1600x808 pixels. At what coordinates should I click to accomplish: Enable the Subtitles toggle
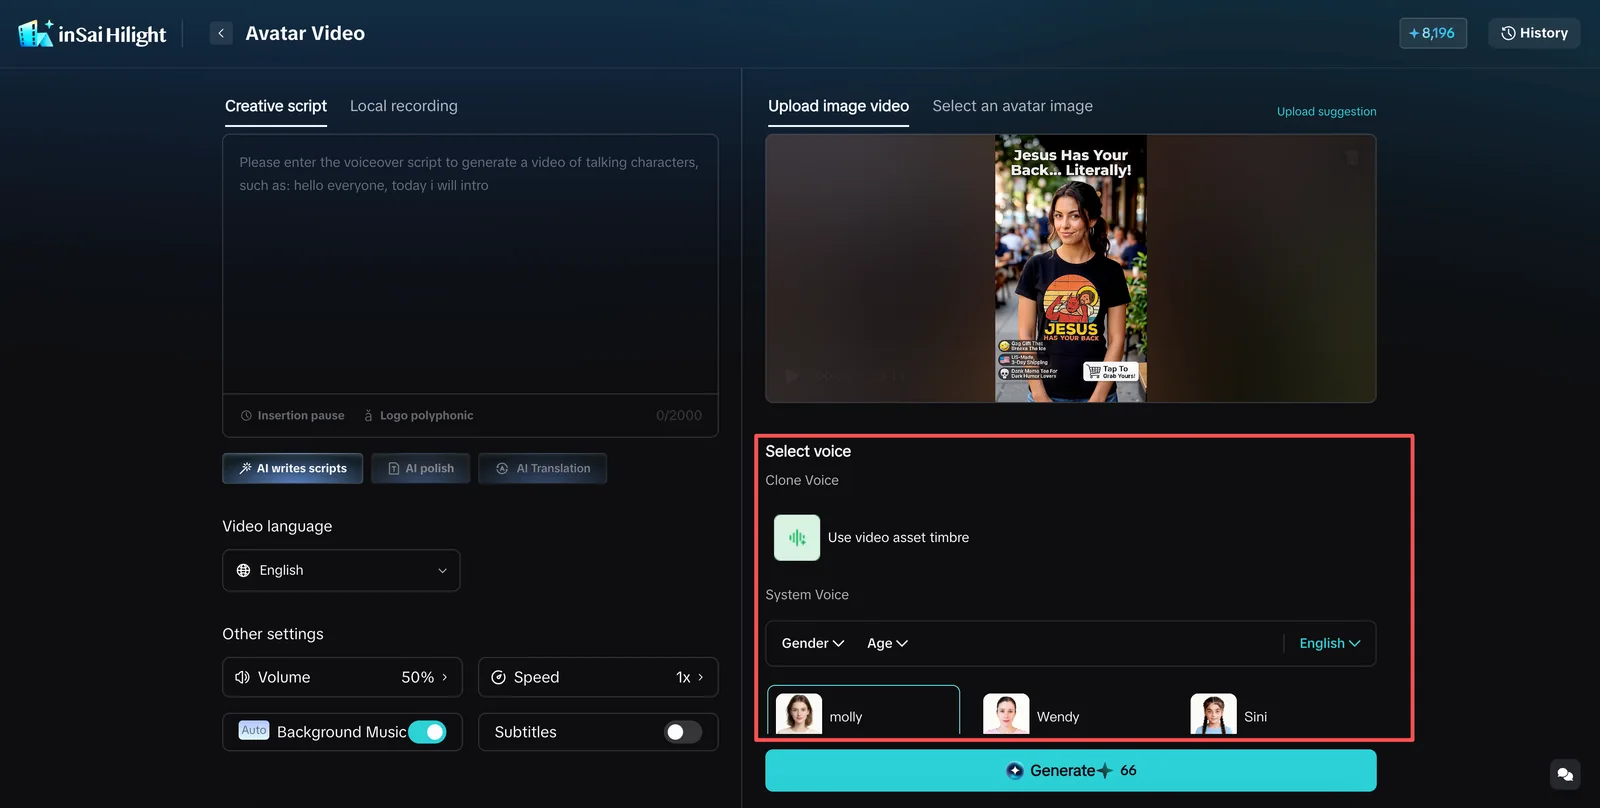pos(683,732)
